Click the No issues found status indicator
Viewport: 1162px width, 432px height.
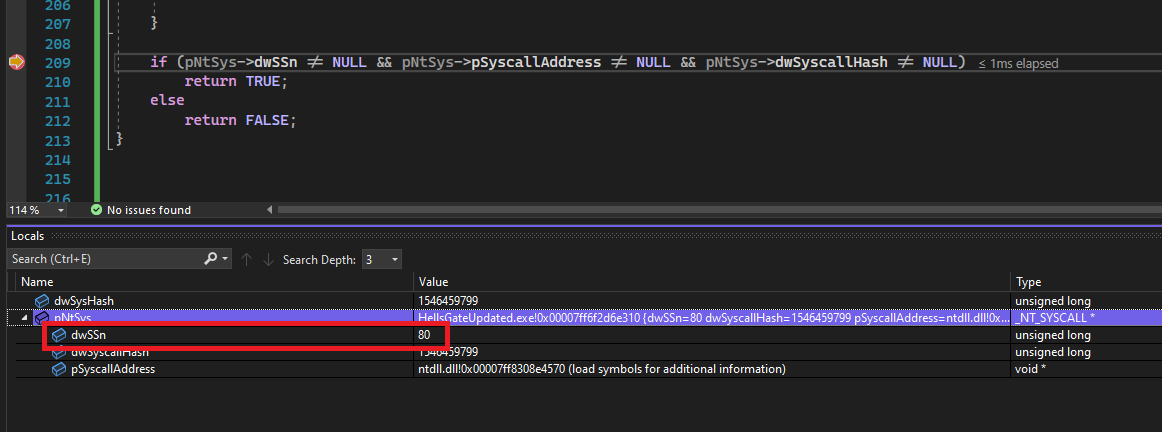(x=141, y=210)
